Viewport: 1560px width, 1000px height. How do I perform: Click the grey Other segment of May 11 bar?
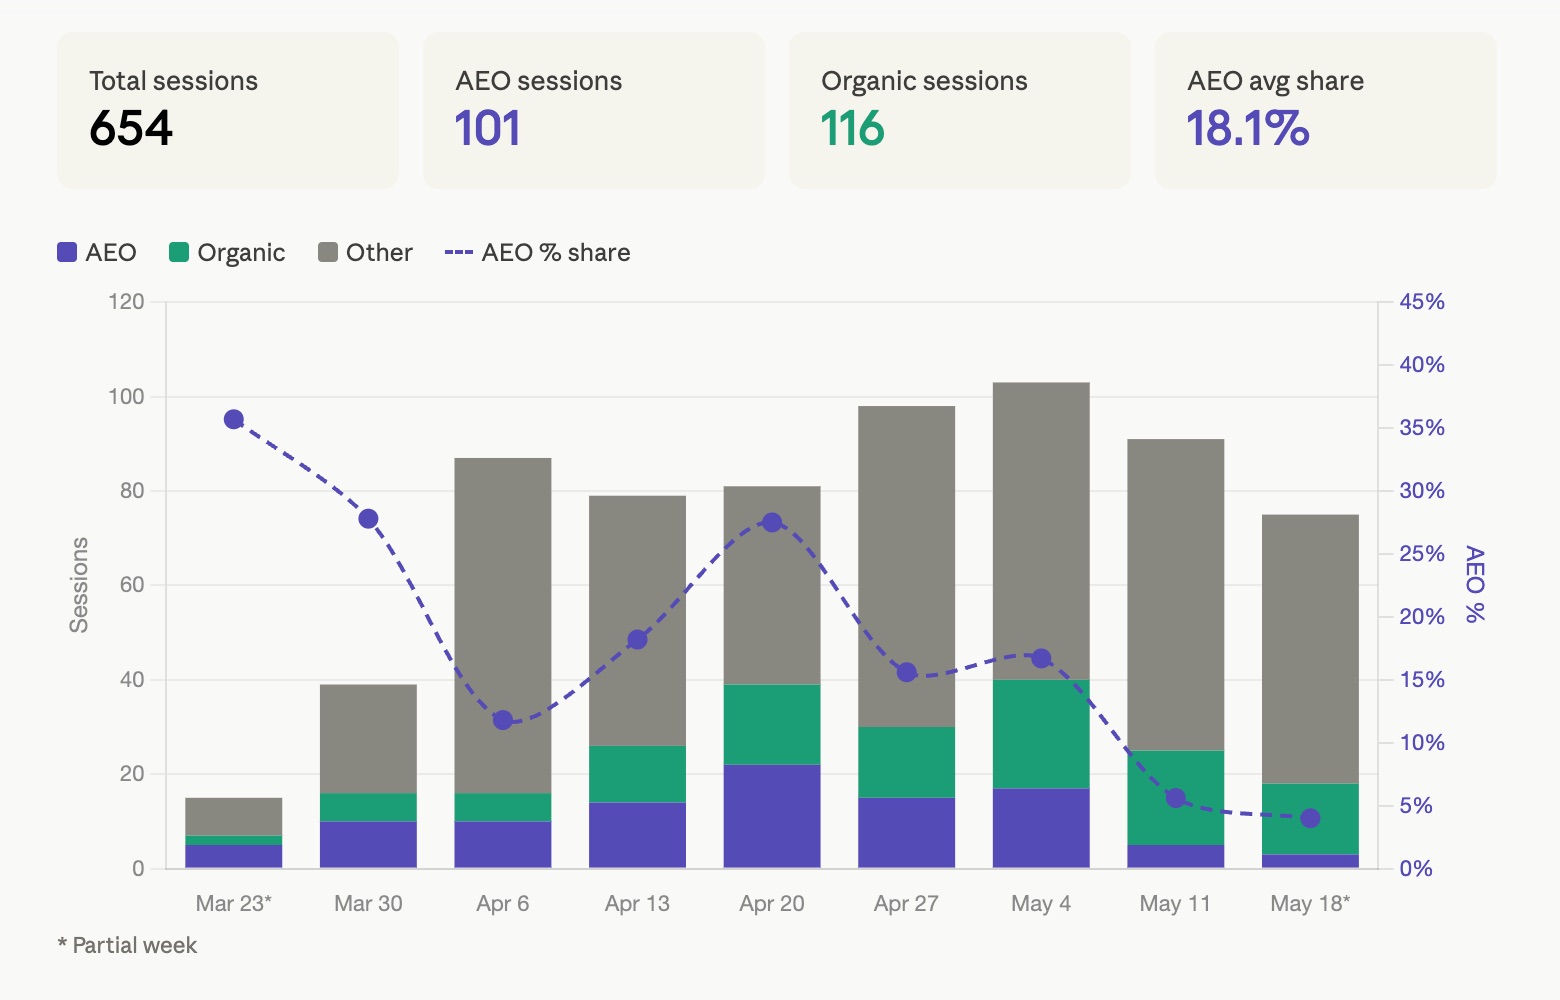(1176, 595)
